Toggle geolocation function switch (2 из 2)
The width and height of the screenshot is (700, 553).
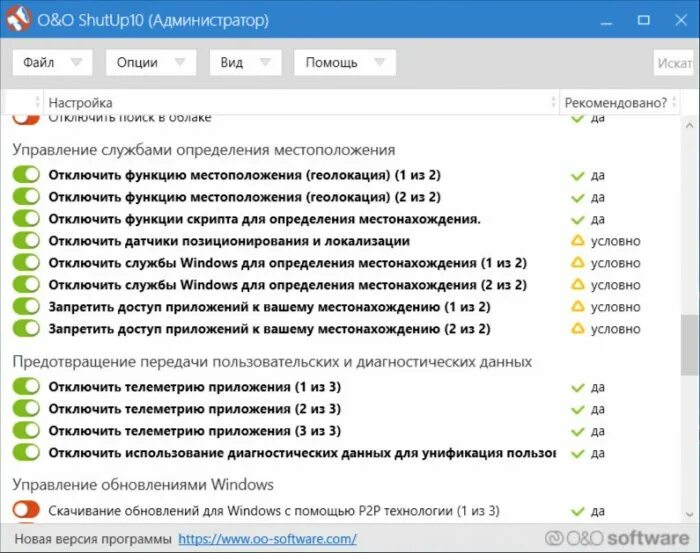26,196
